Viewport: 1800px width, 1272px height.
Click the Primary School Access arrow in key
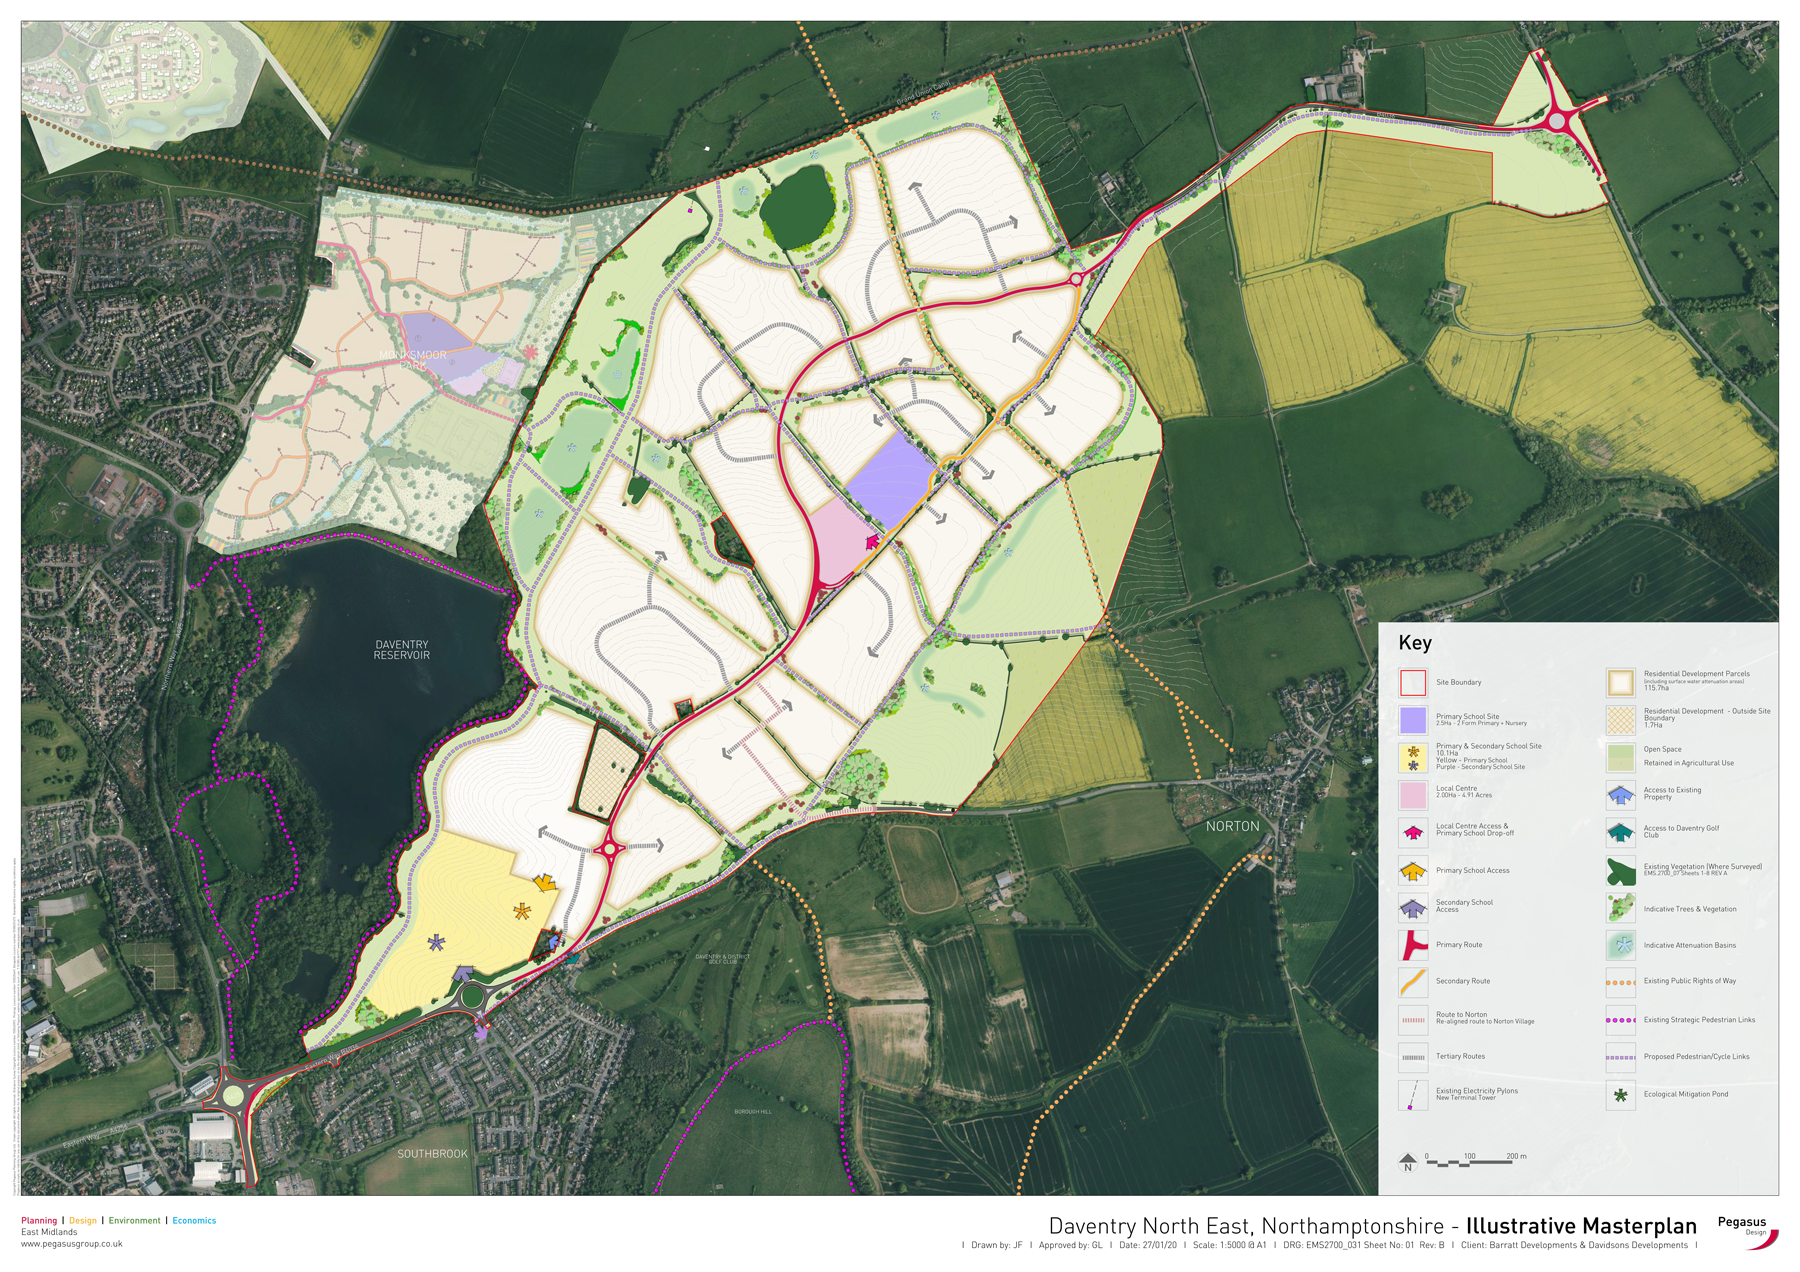coord(1412,871)
